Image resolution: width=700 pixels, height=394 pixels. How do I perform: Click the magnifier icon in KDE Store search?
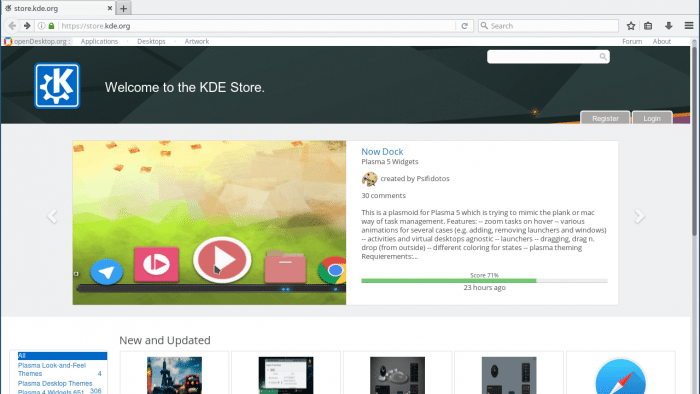pyautogui.click(x=603, y=57)
